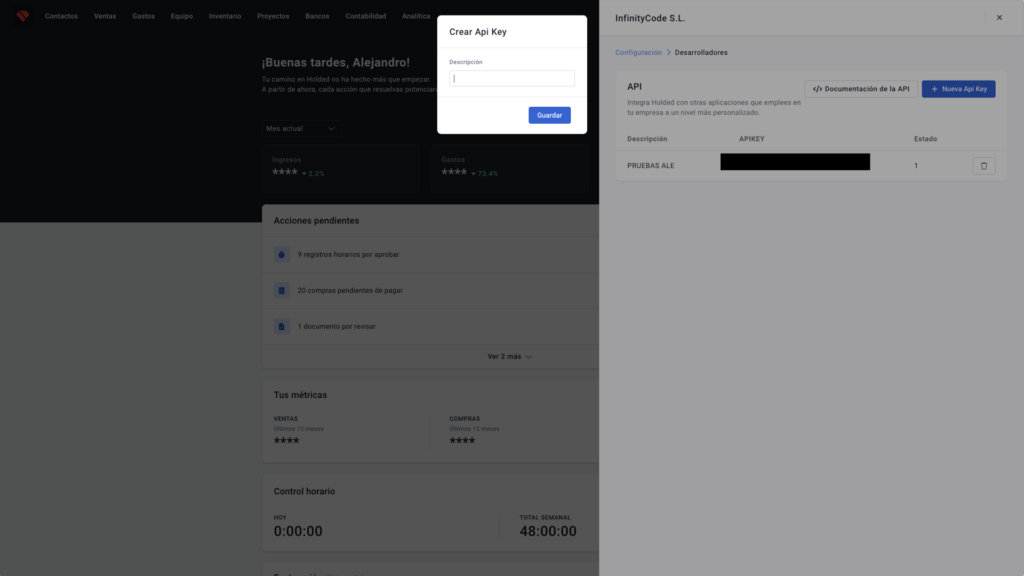Click the Desarrolladores breadcrumb text

point(701,52)
